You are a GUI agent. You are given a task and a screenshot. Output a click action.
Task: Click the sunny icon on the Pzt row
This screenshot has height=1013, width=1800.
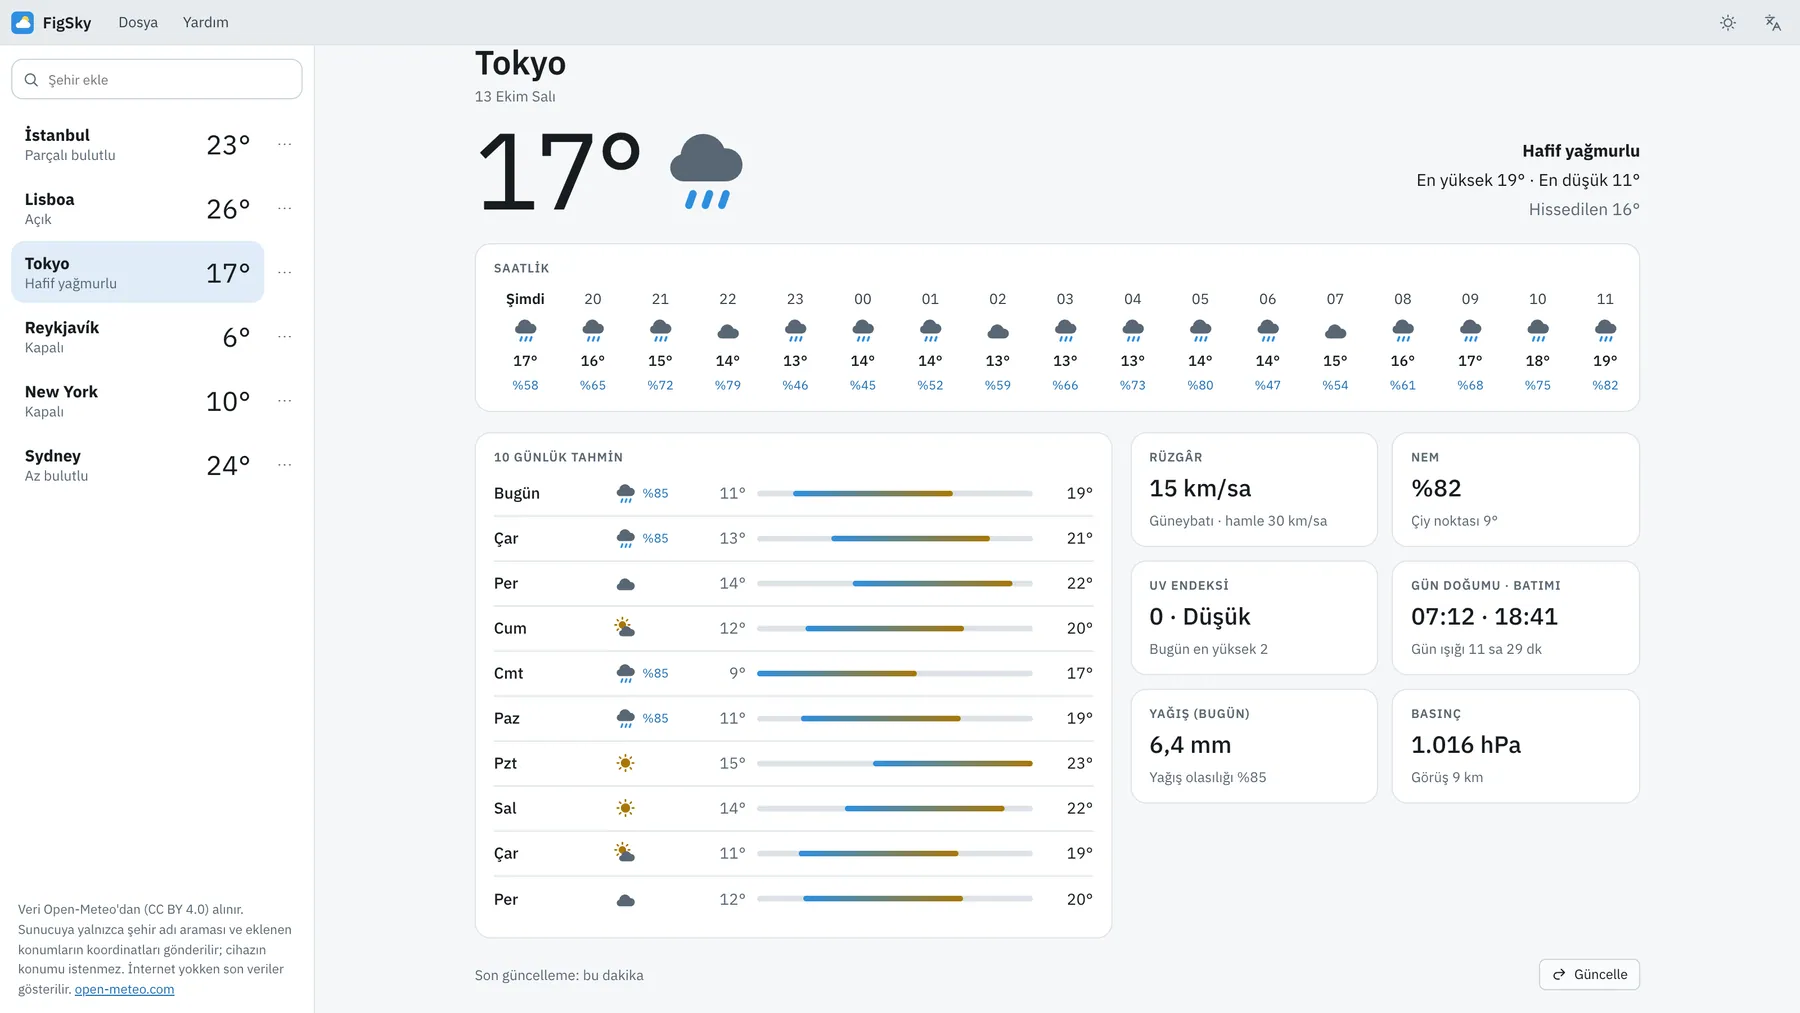(625, 763)
